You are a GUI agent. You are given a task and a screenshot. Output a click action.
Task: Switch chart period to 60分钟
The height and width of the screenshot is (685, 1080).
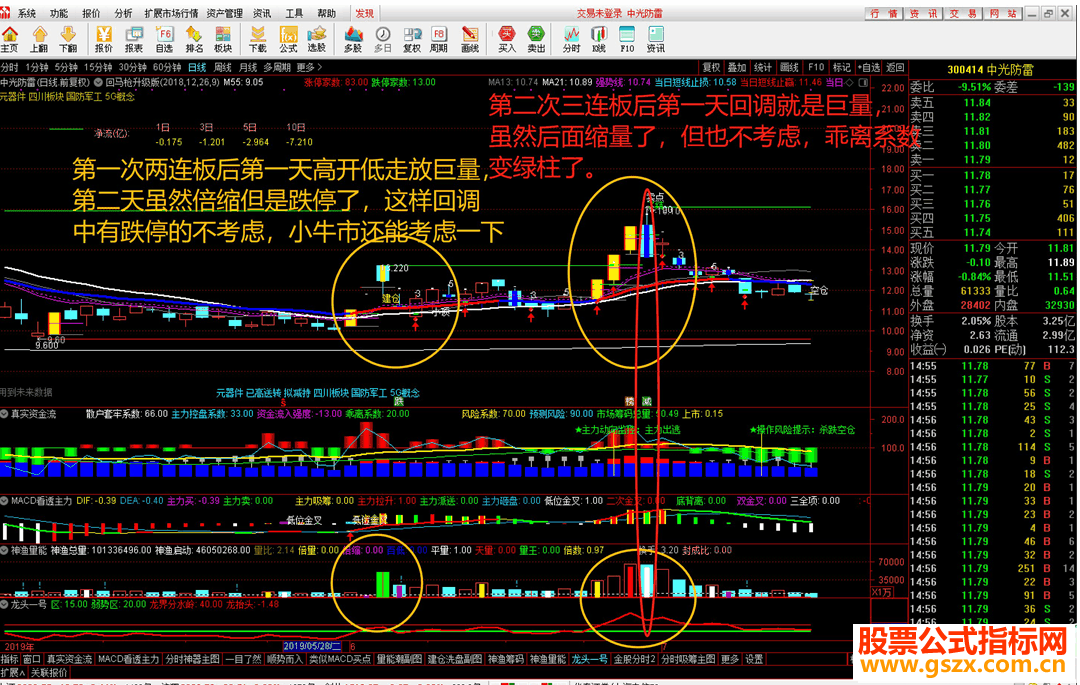click(x=167, y=67)
